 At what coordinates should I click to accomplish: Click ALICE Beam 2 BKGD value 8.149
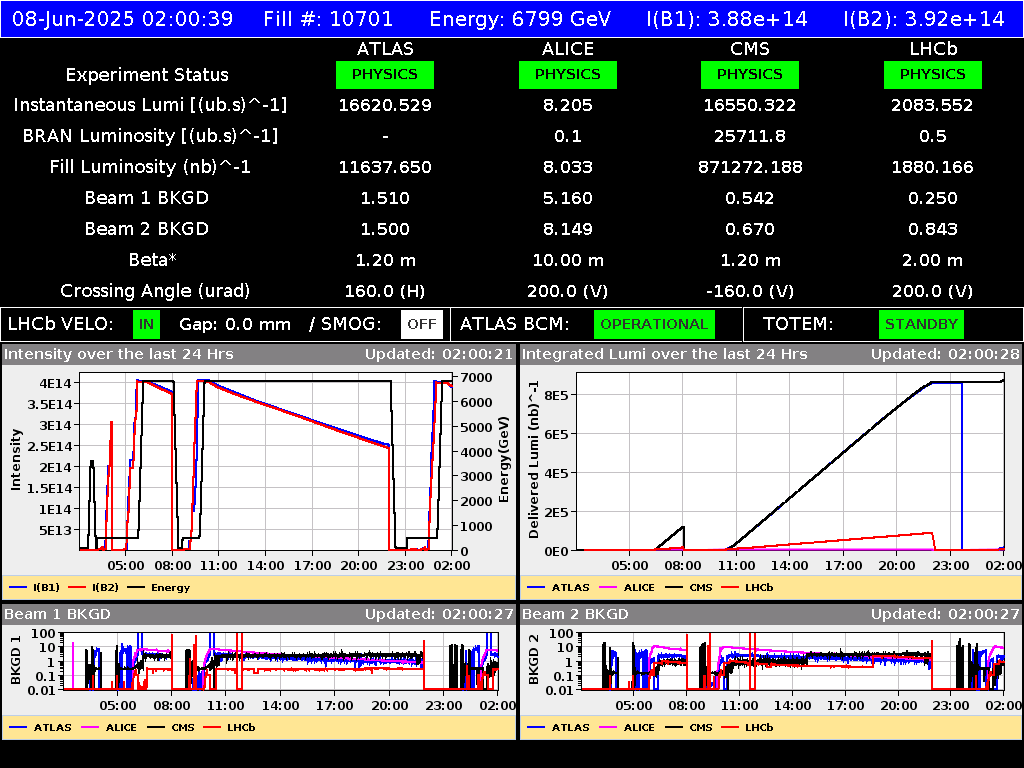pyautogui.click(x=568, y=229)
